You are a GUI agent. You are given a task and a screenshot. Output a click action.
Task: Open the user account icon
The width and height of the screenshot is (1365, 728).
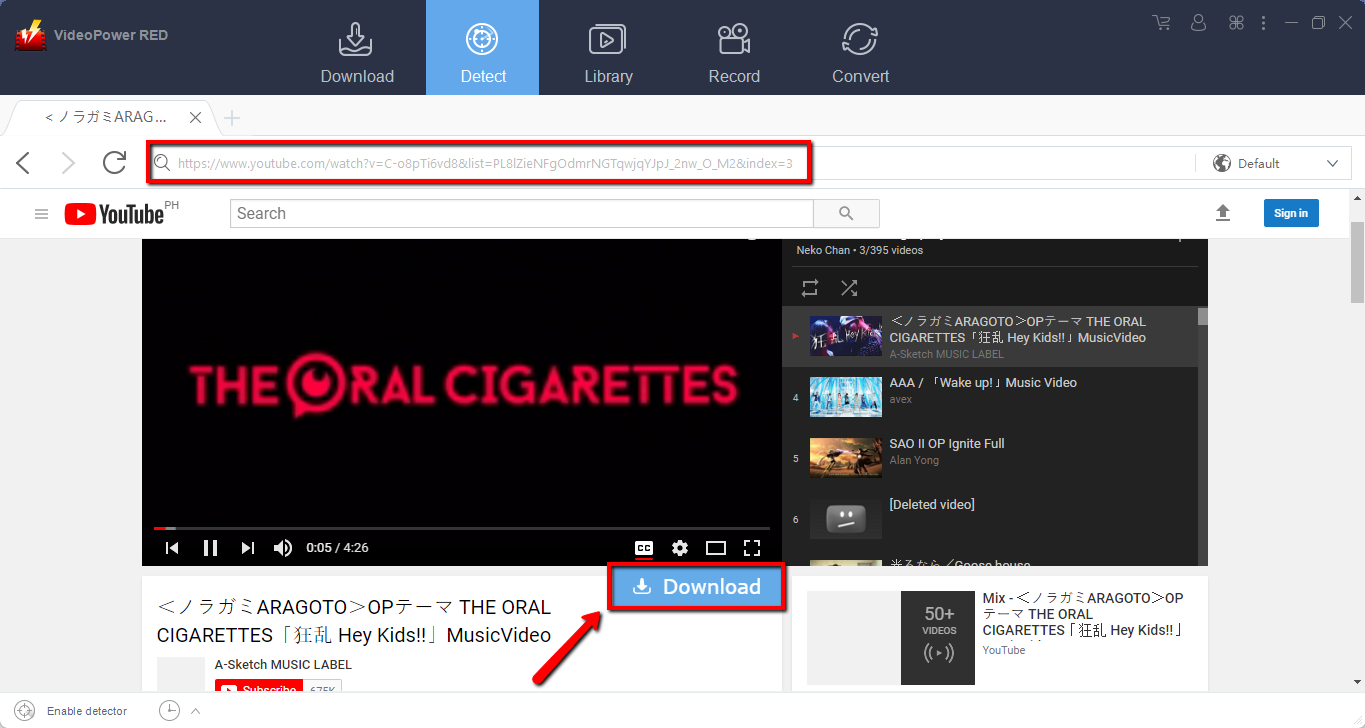tap(1198, 22)
